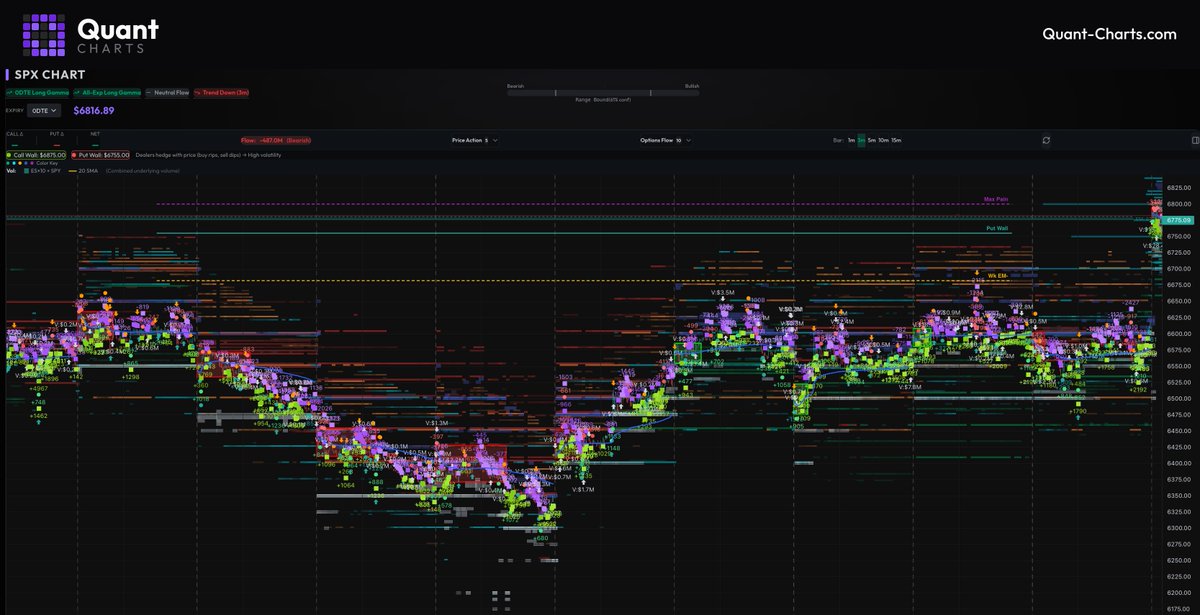This screenshot has width=1200, height=615.
Task: Click the Neutral Flow badge
Action: (x=167, y=92)
